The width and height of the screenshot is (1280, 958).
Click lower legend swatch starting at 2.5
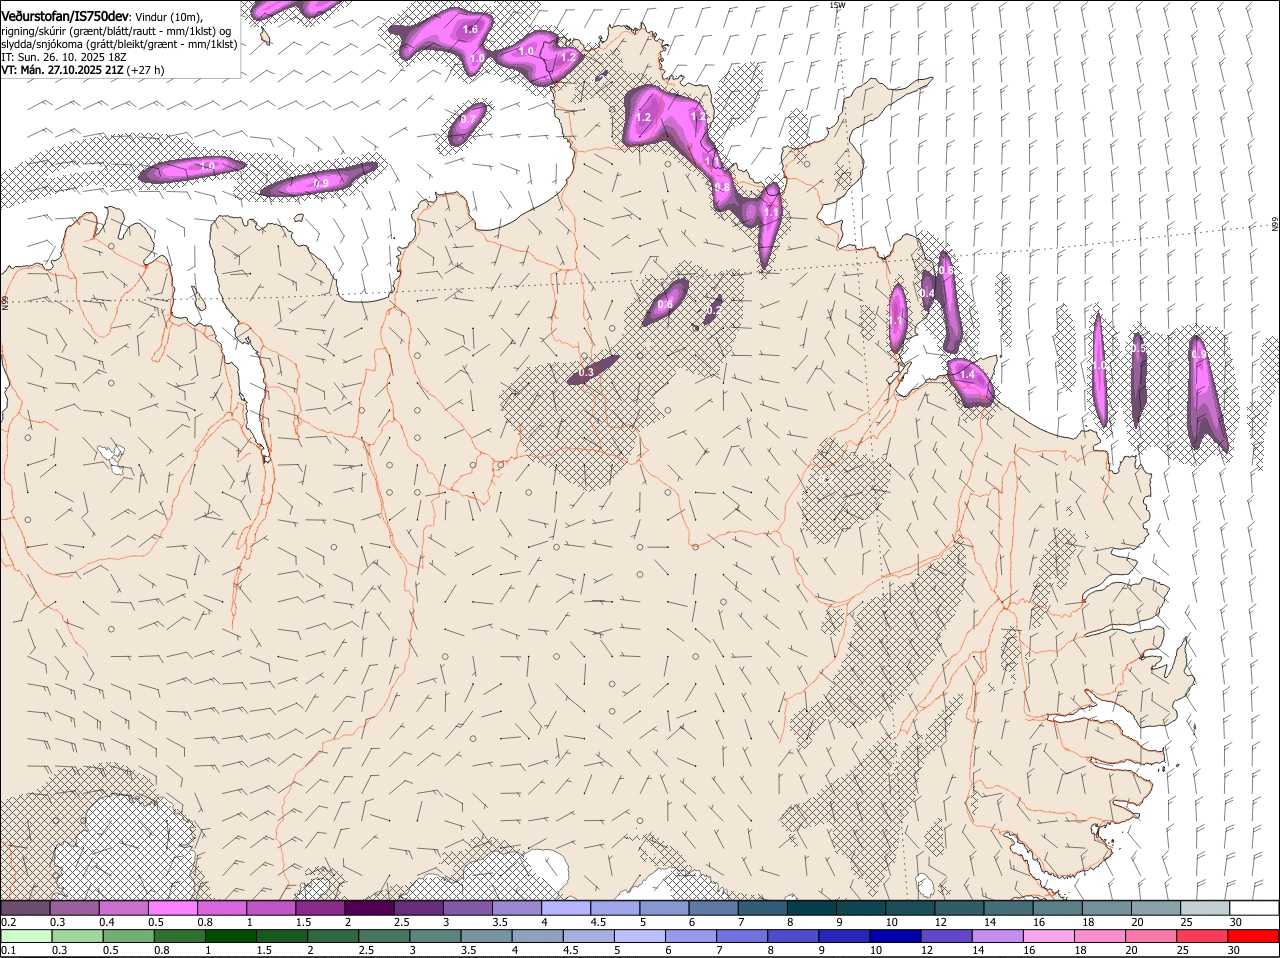coord(385,937)
